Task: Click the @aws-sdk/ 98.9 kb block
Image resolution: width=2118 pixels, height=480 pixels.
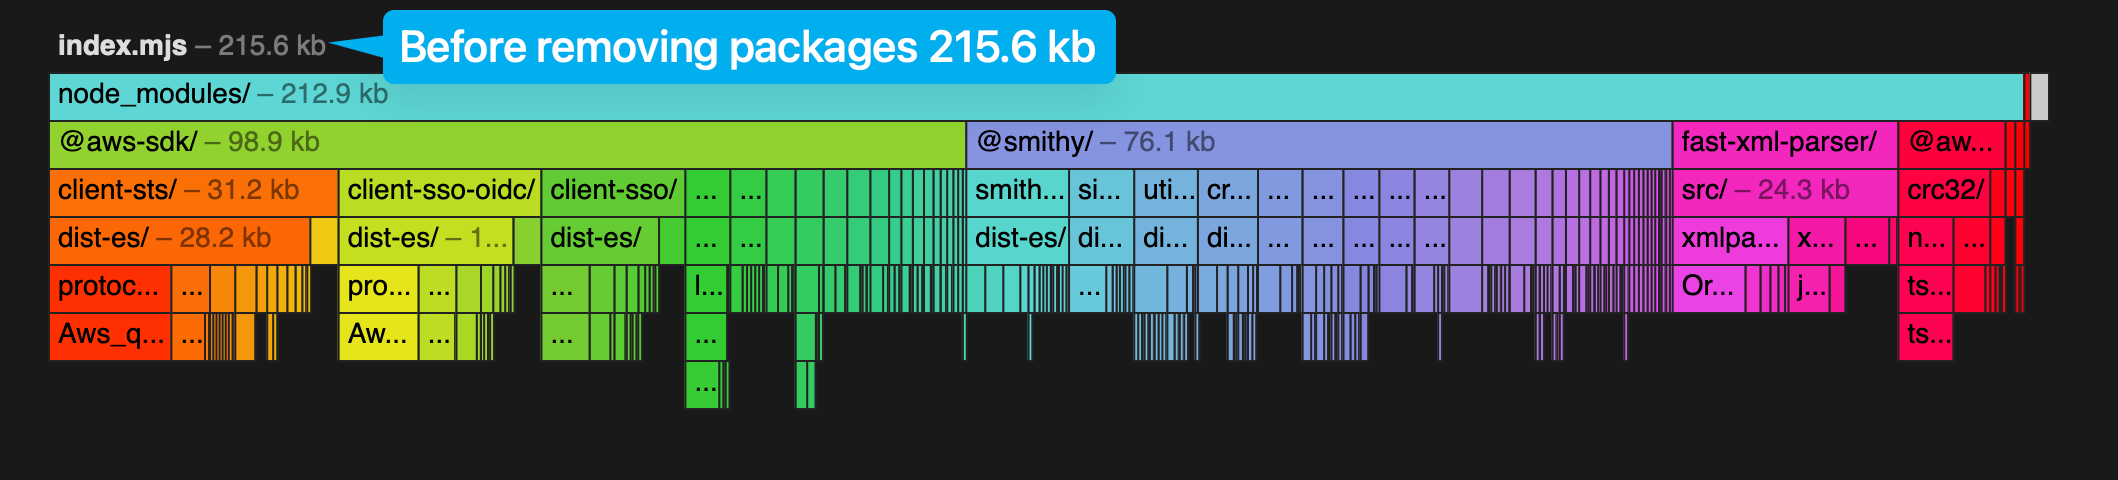Action: pyautogui.click(x=507, y=144)
